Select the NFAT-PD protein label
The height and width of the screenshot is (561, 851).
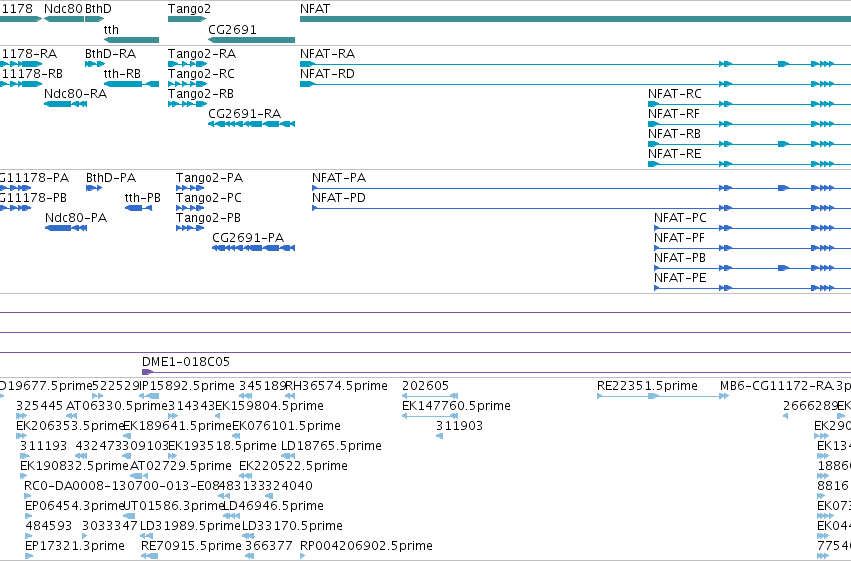(x=339, y=198)
